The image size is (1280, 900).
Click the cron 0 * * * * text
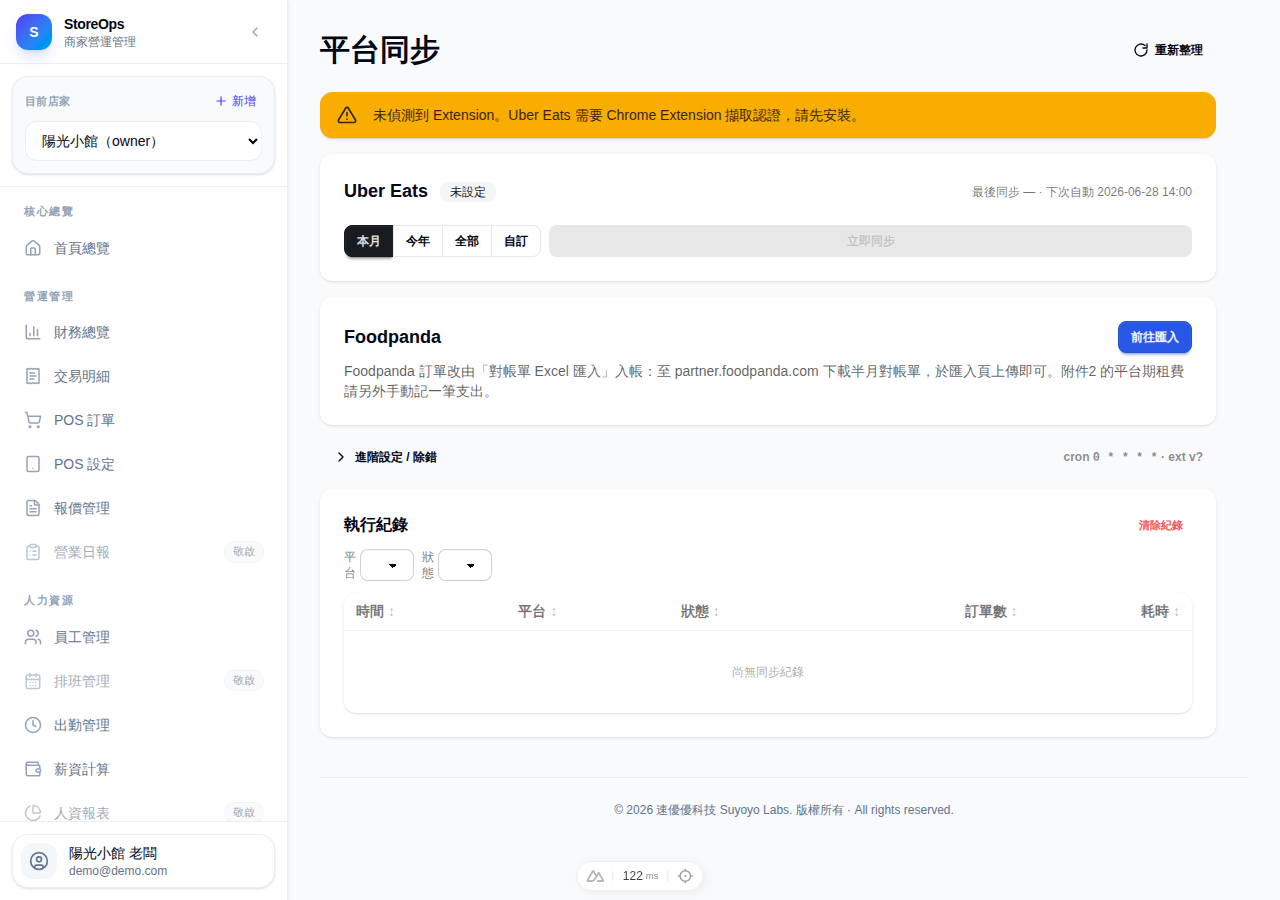[x=1110, y=457]
